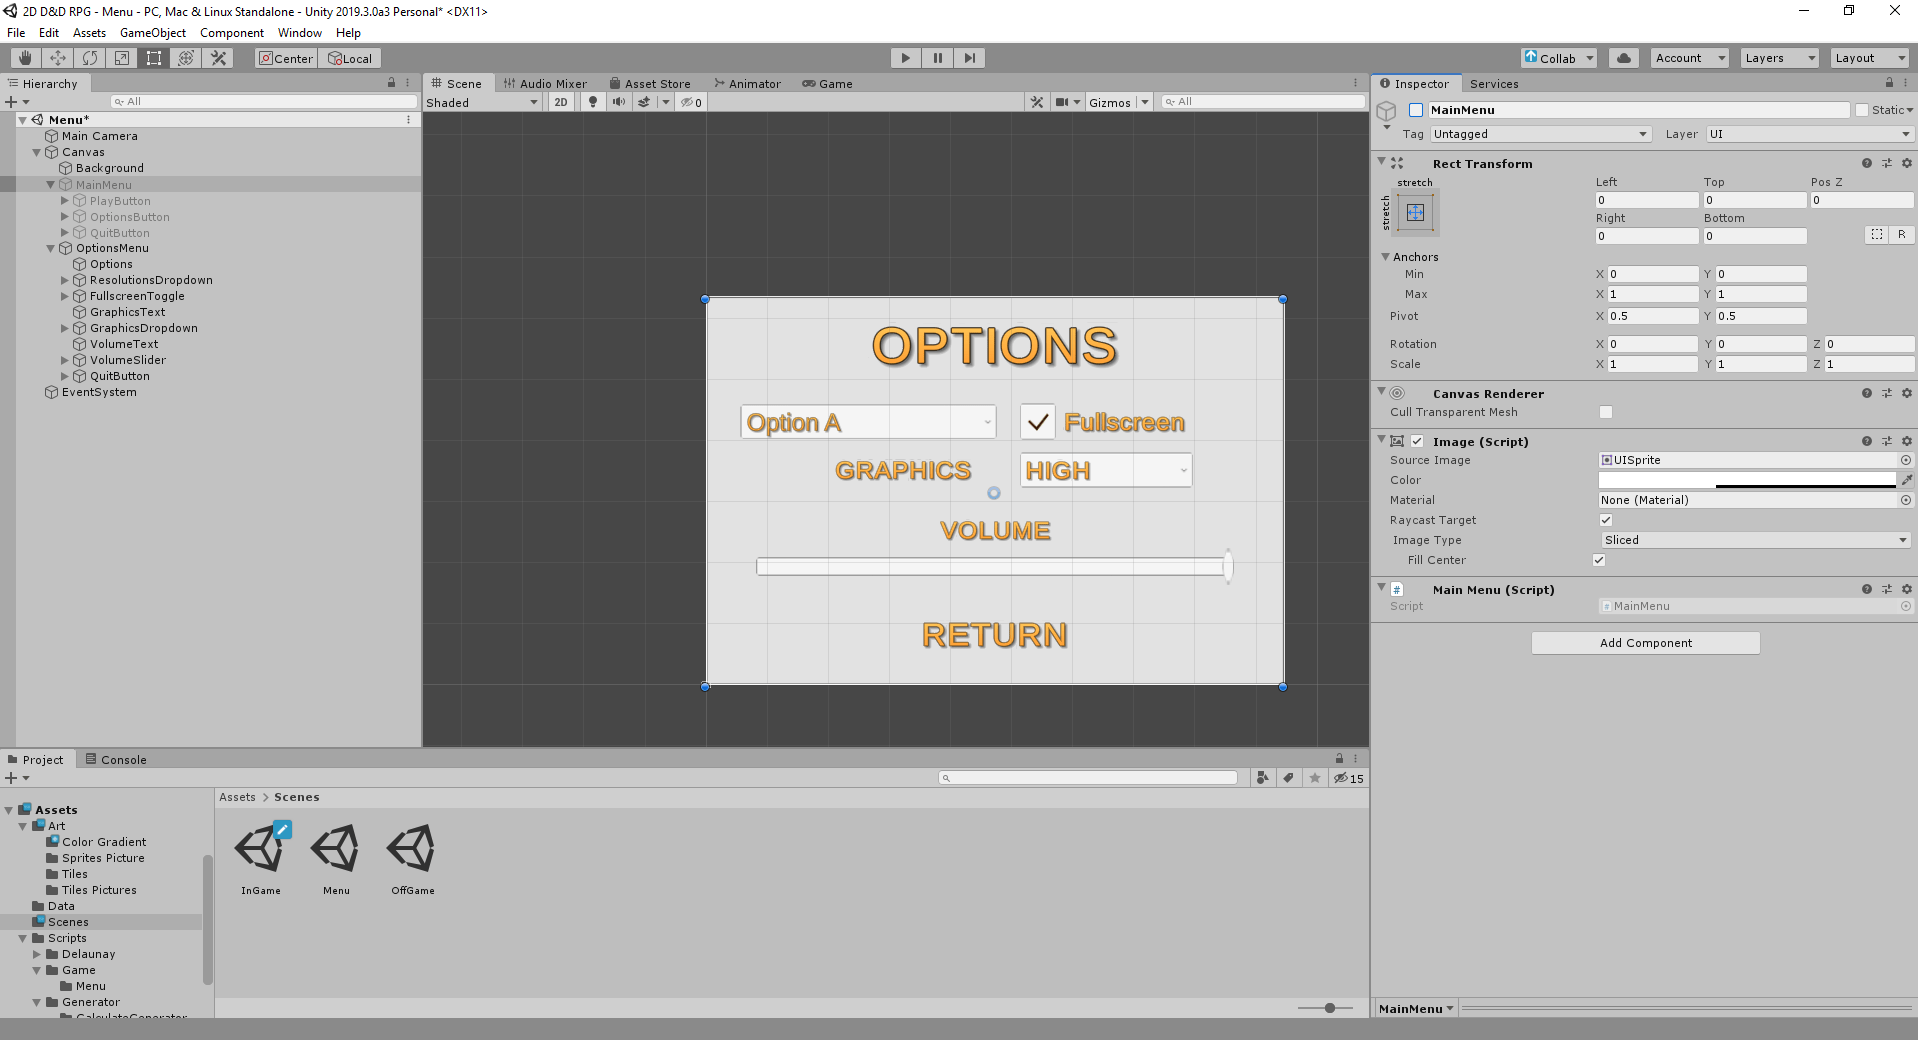The height and width of the screenshot is (1040, 1918).
Task: Toggle the Local handle rotation button
Action: 350,58
